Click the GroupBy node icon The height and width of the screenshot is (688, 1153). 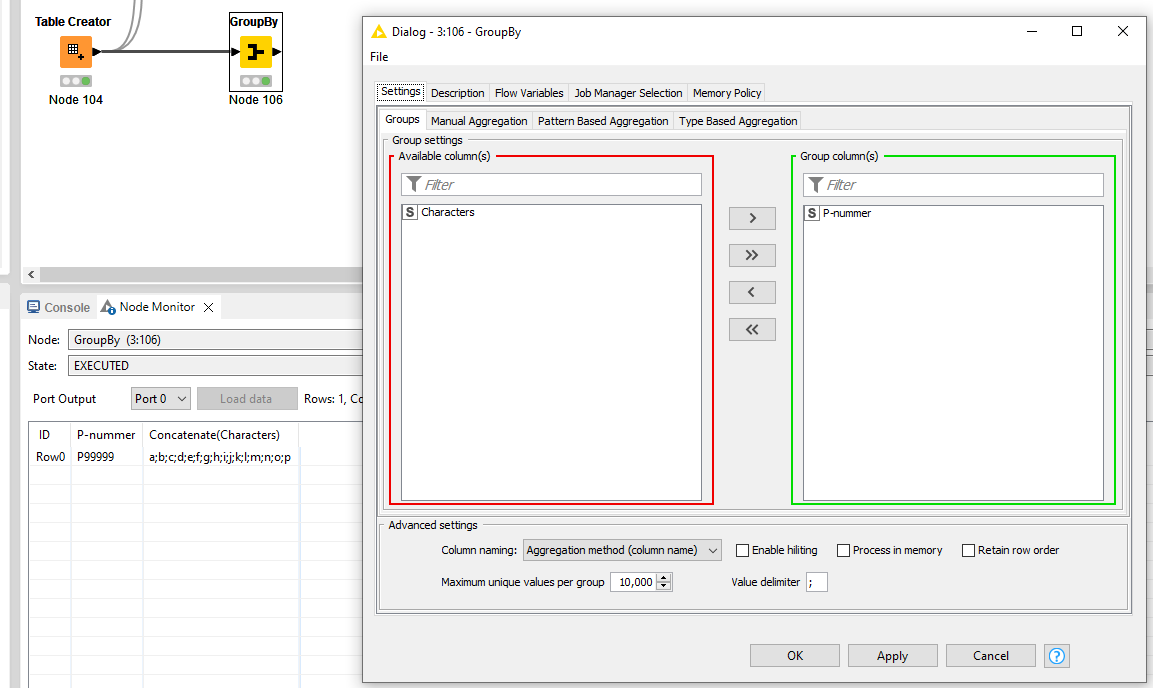[x=255, y=52]
